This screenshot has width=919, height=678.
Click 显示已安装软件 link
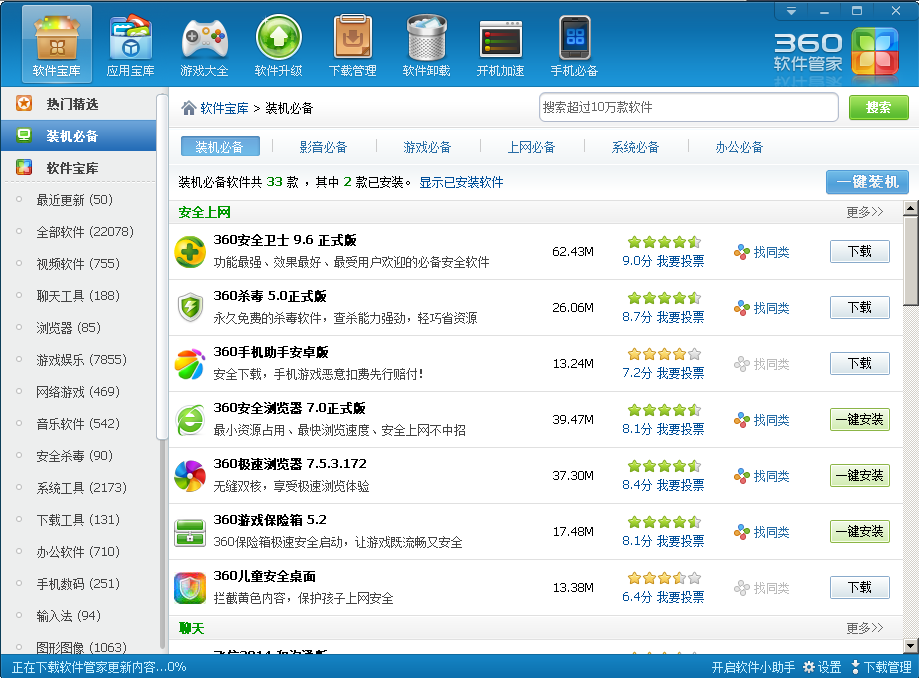[461, 182]
